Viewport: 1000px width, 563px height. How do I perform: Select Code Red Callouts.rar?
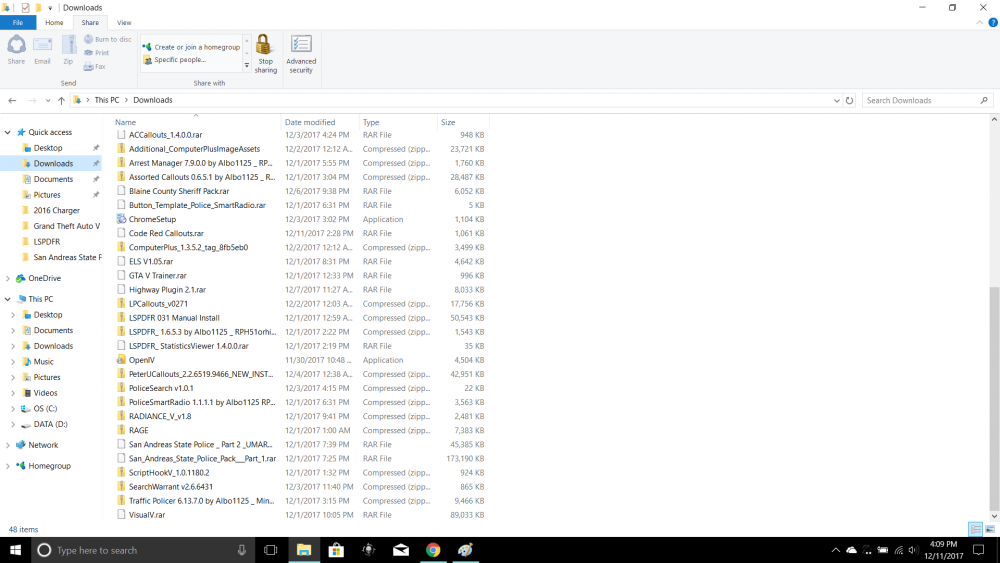[x=166, y=233]
